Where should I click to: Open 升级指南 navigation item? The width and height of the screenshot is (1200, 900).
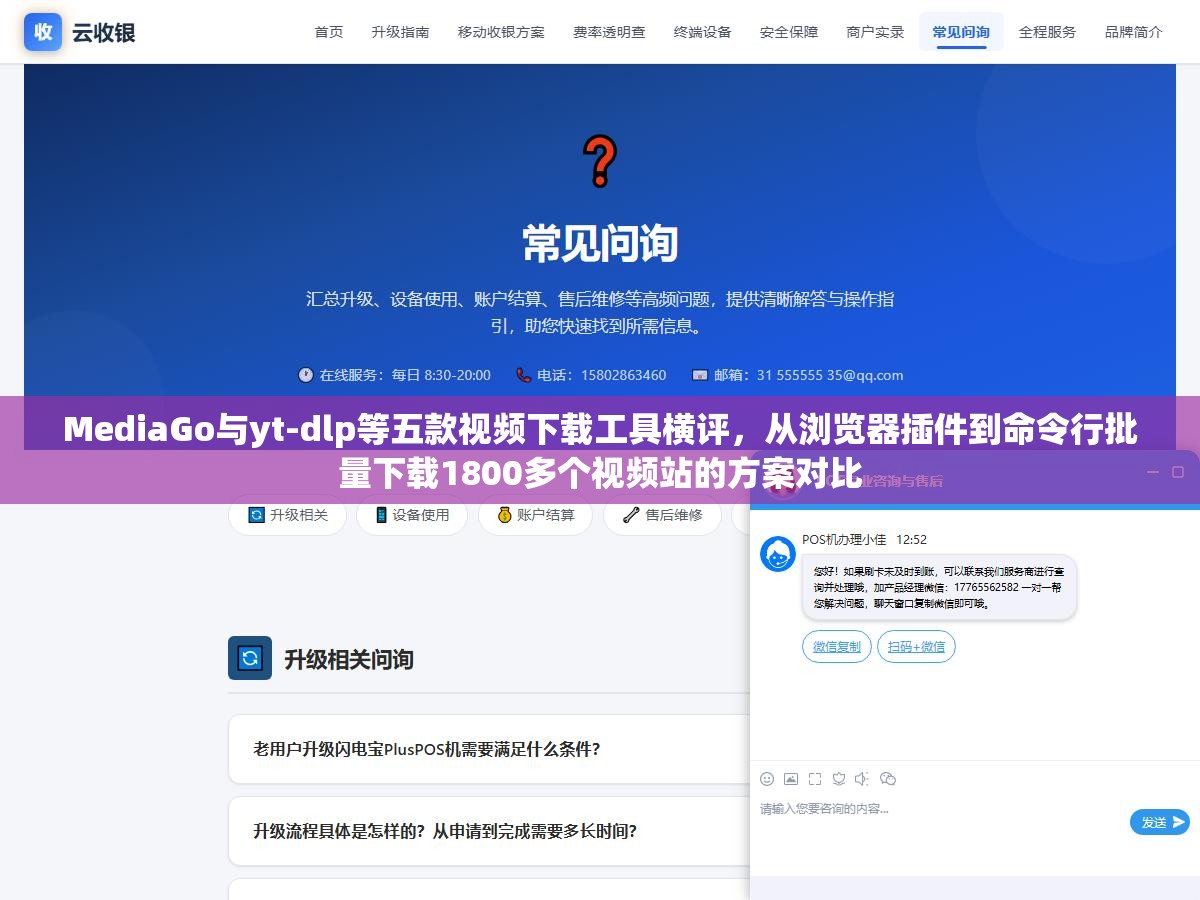pyautogui.click(x=400, y=32)
